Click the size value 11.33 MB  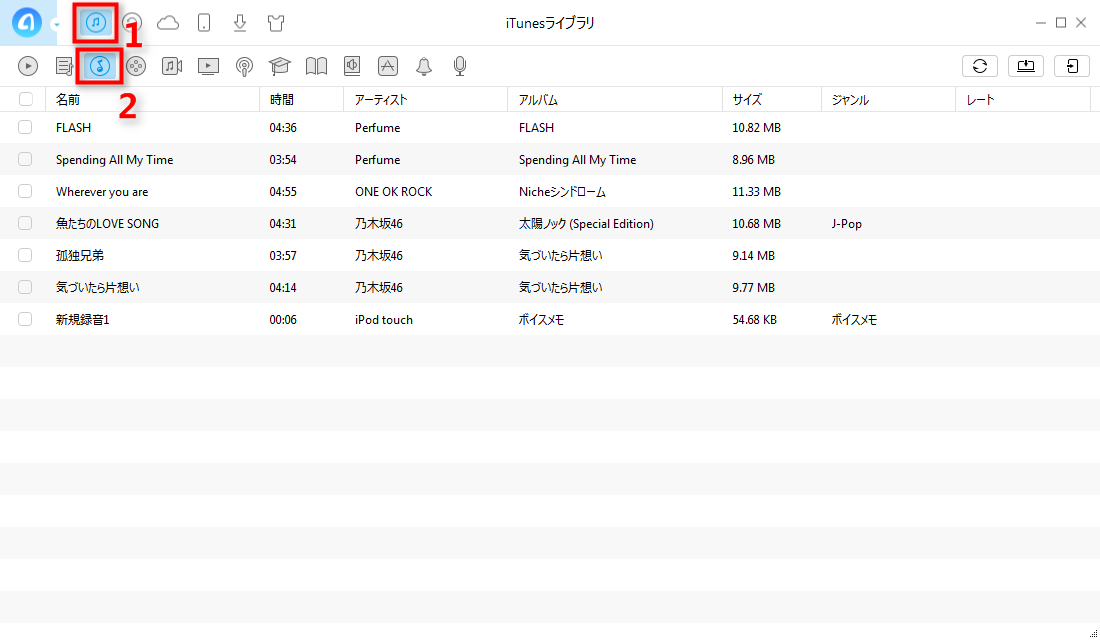coord(756,192)
